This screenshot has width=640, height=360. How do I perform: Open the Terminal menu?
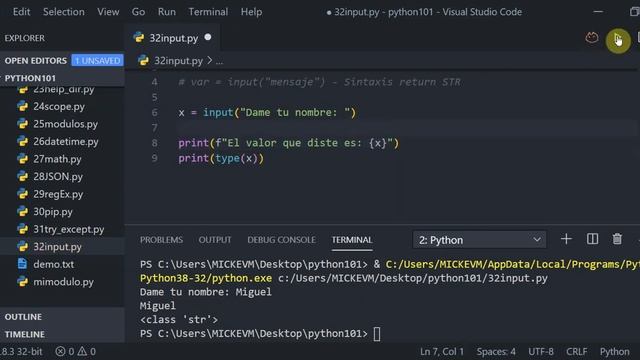pyautogui.click(x=208, y=12)
